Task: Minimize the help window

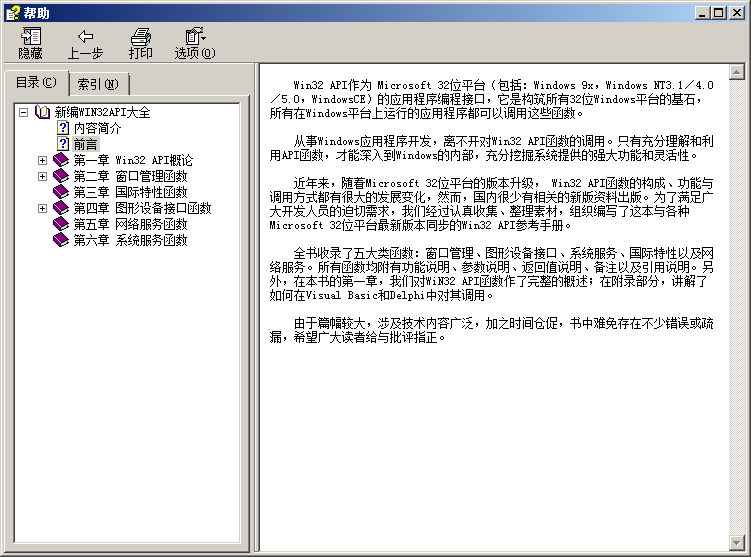Action: tap(703, 13)
